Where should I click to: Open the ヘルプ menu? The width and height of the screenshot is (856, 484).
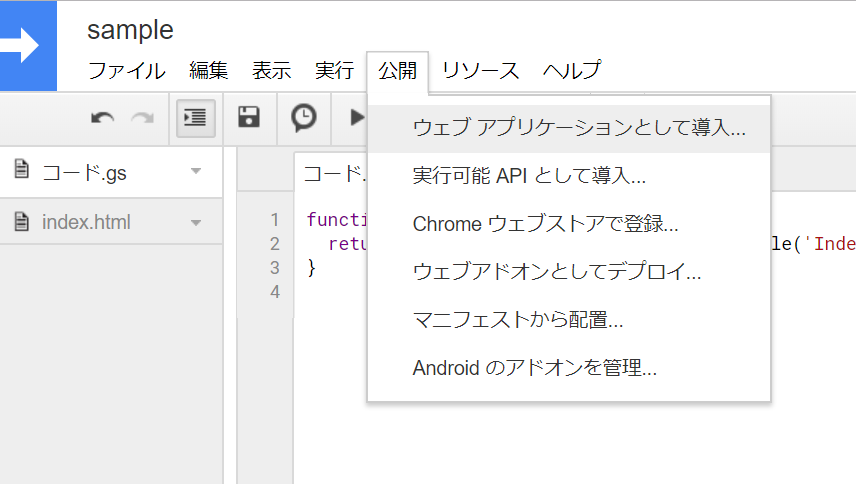[572, 71]
